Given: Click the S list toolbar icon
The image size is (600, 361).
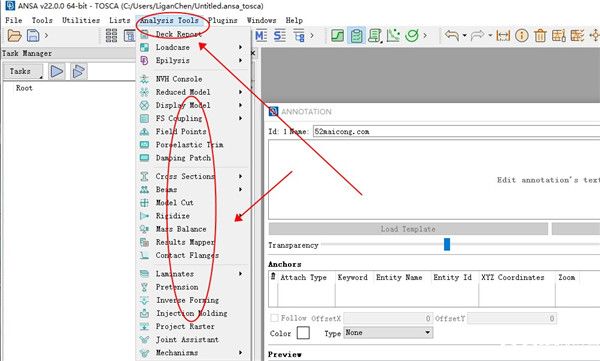Looking at the screenshot, I should point(280,36).
